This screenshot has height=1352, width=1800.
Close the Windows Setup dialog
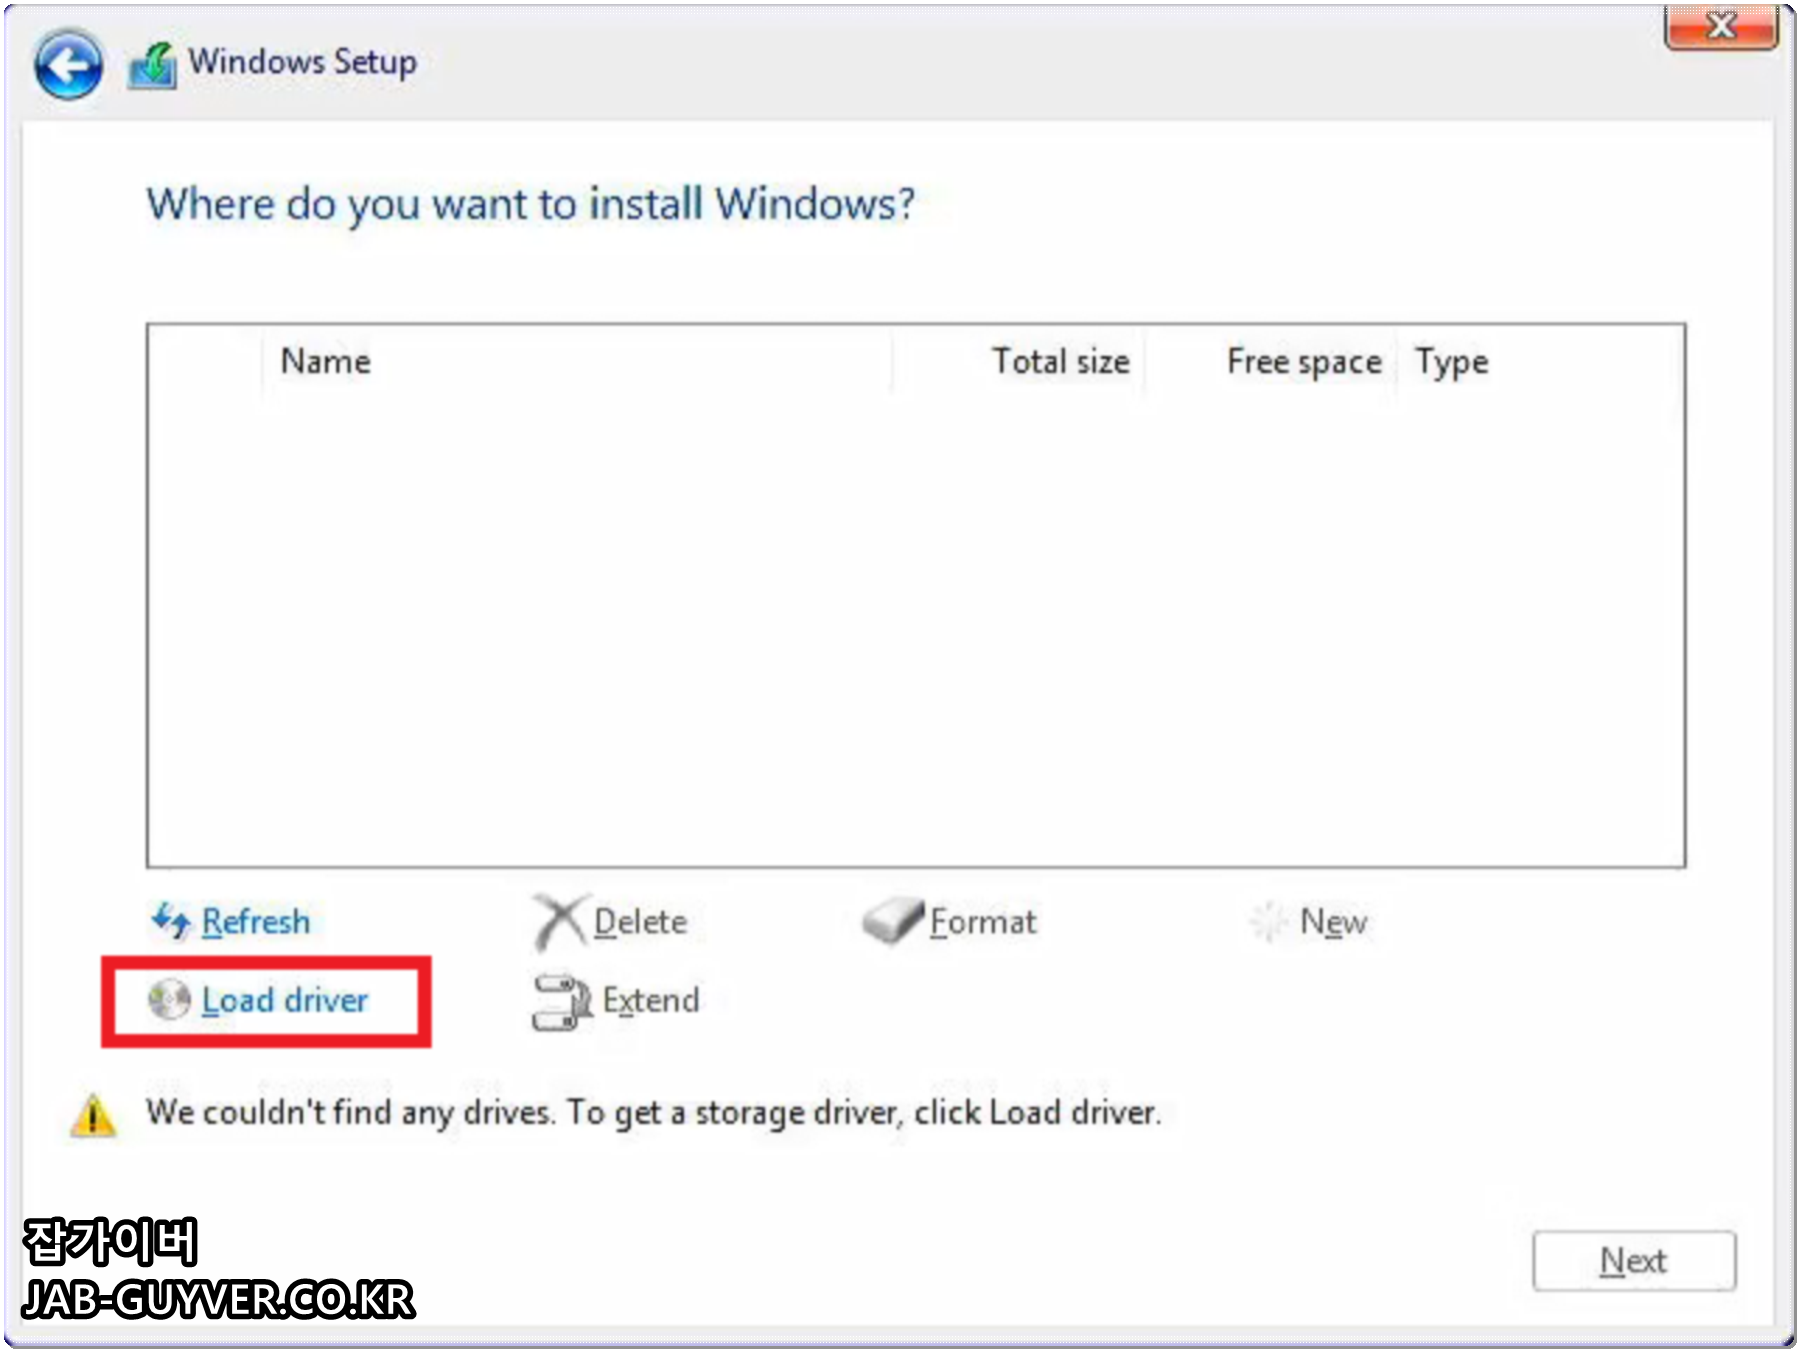(1721, 25)
